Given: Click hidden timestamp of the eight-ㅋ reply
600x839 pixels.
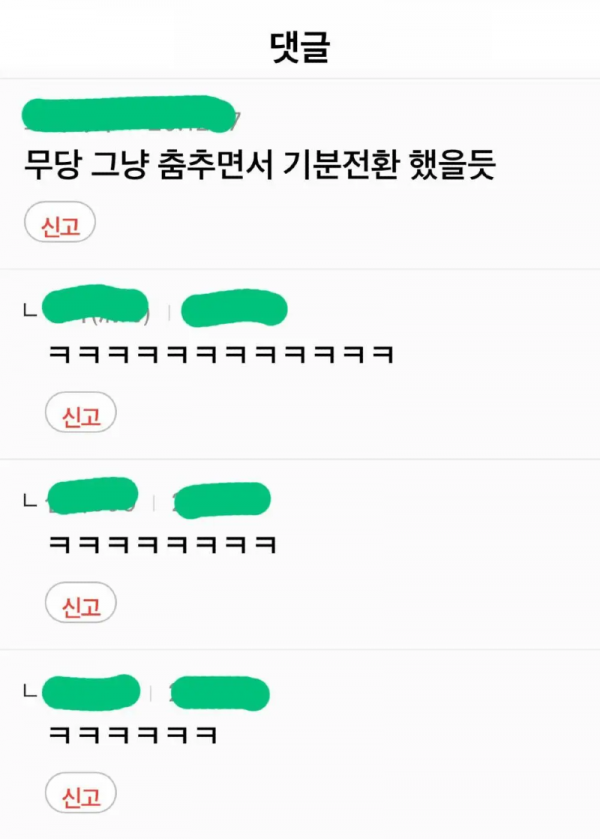Looking at the screenshot, I should click(222, 500).
